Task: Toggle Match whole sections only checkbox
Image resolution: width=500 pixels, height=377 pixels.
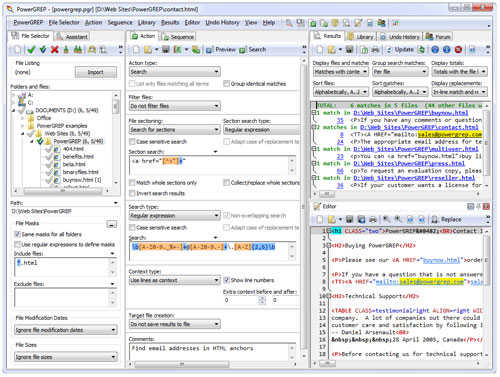Action: pyautogui.click(x=132, y=183)
